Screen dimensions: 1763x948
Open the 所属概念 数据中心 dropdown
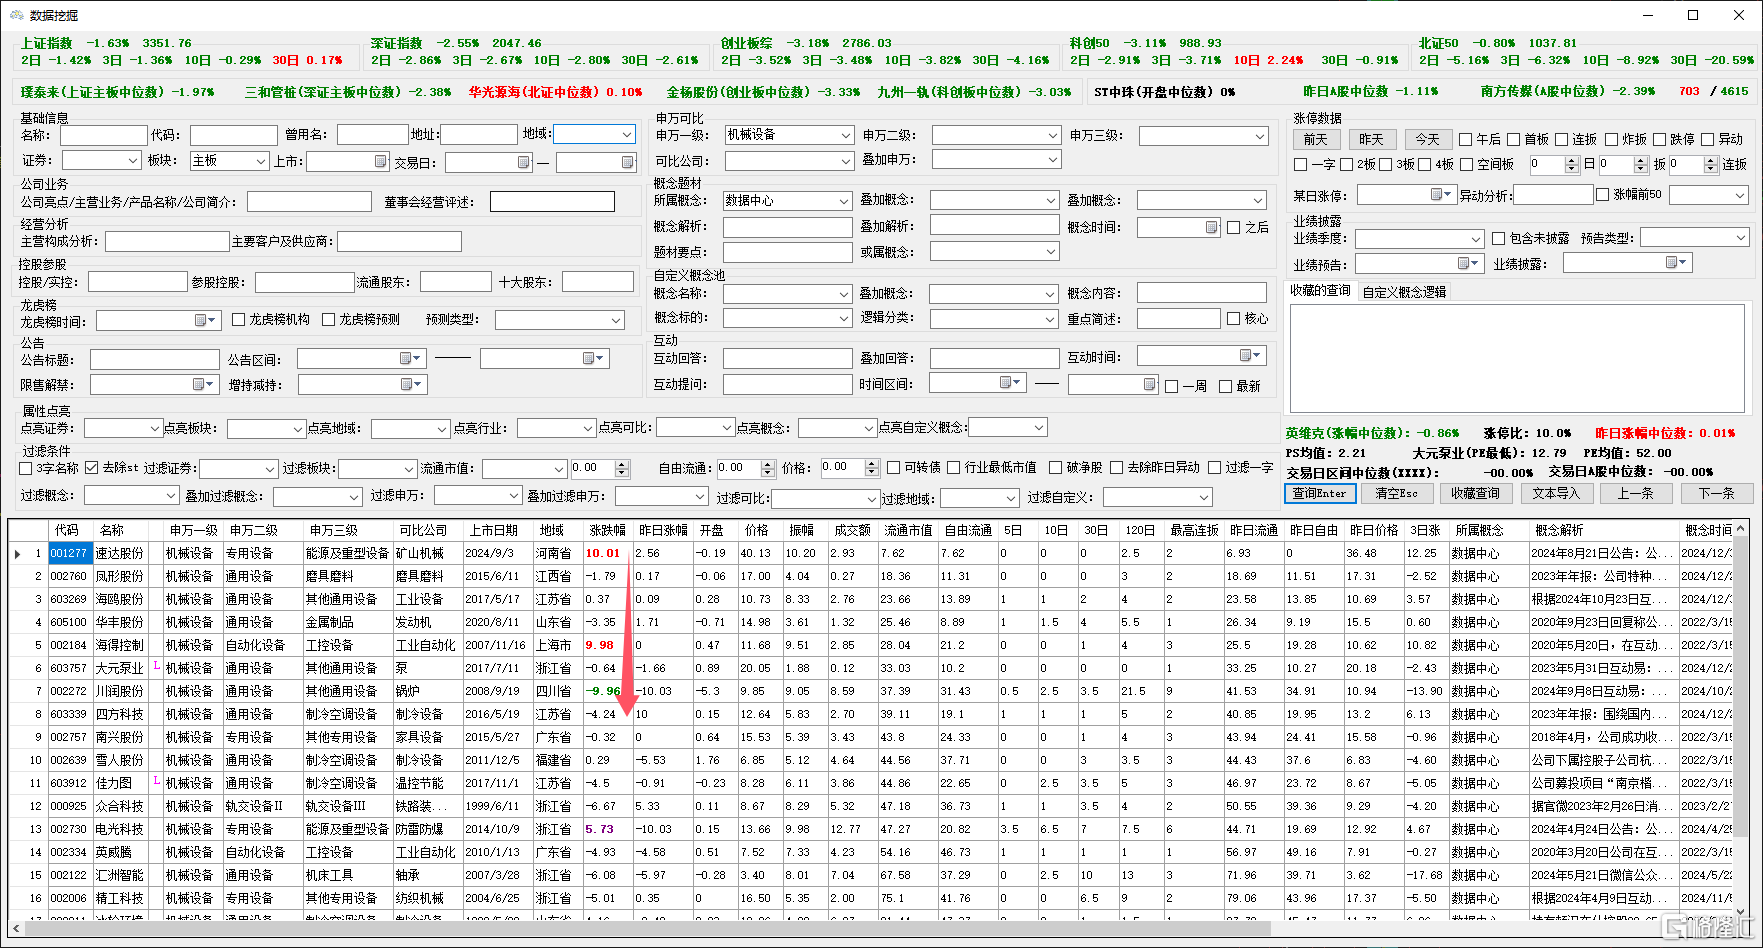click(845, 201)
